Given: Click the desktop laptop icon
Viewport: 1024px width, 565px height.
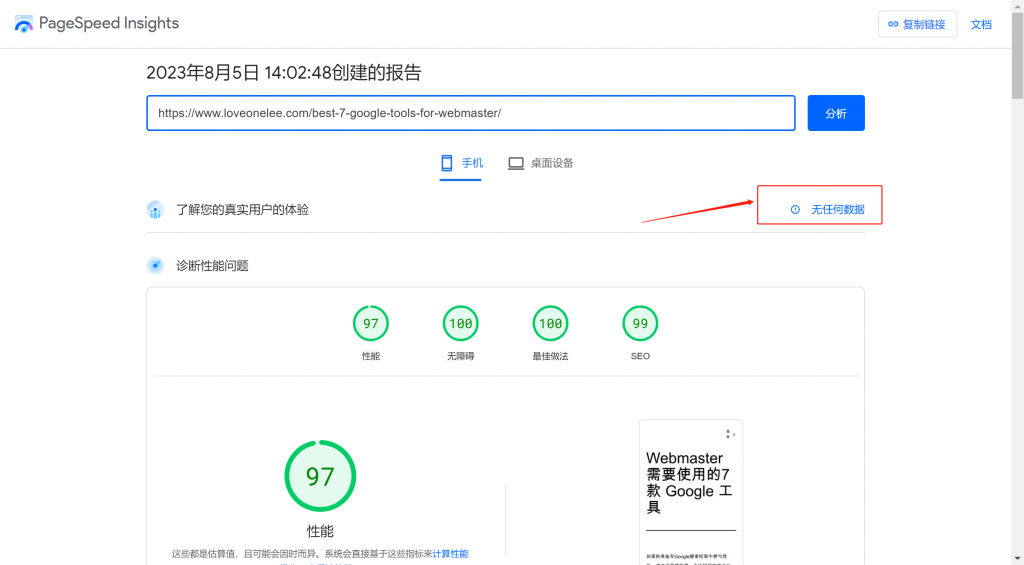Looking at the screenshot, I should pyautogui.click(x=516, y=163).
